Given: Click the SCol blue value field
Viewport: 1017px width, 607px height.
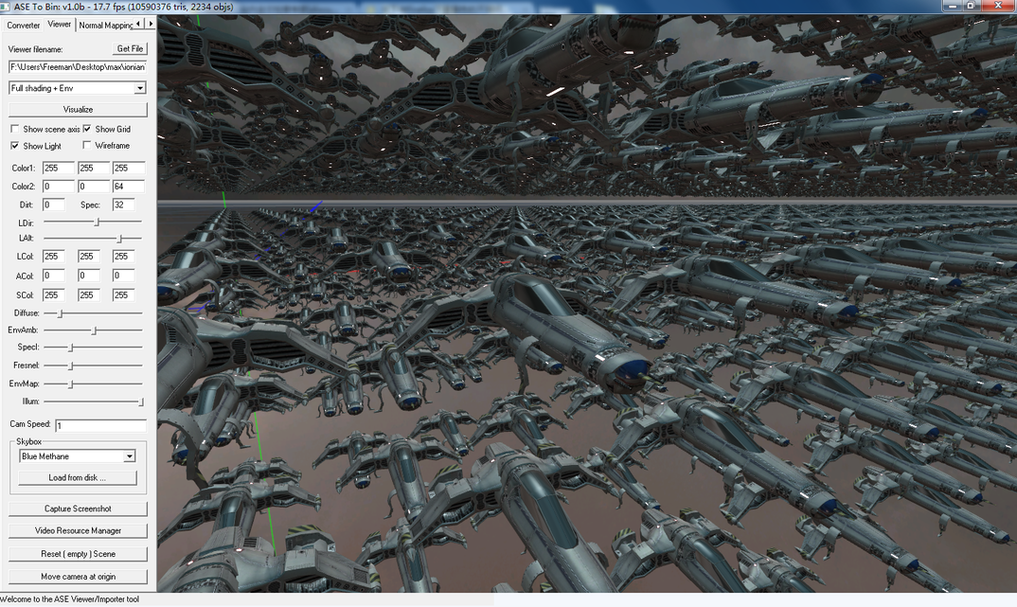Looking at the screenshot, I should coord(123,295).
